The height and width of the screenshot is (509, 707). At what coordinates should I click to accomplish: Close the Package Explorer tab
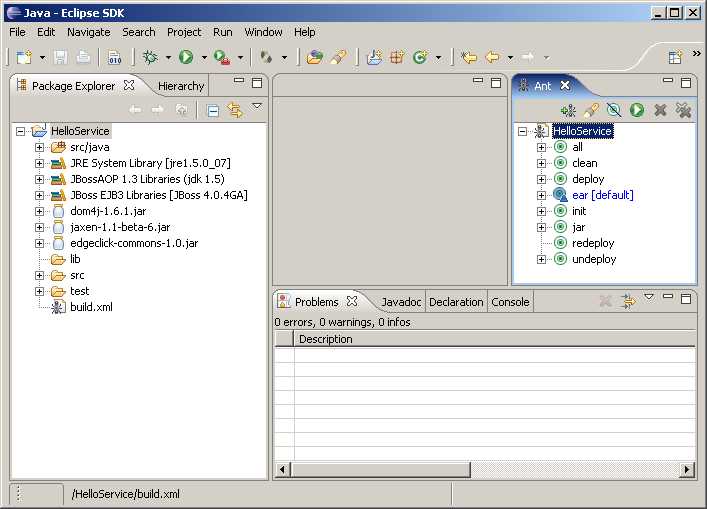(129, 85)
